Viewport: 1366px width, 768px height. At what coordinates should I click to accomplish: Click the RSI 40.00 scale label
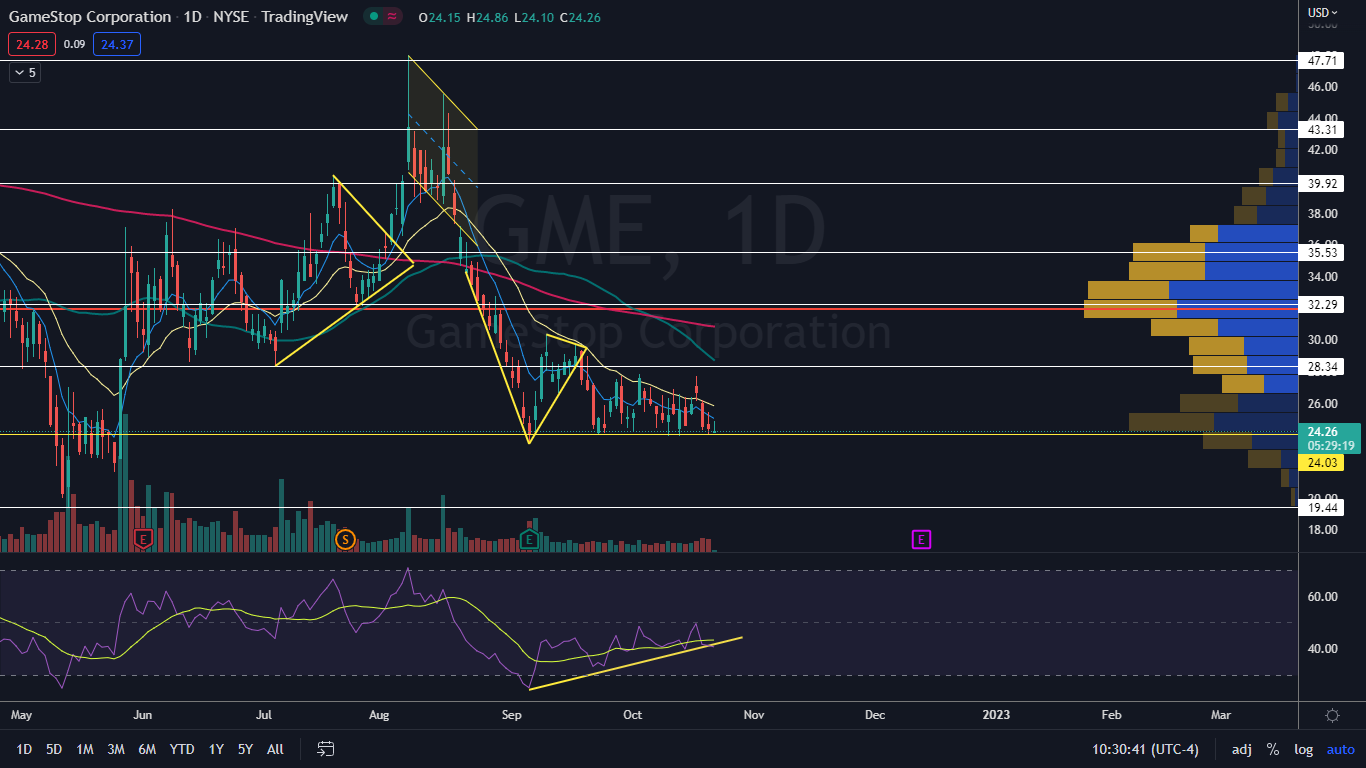pyautogui.click(x=1323, y=649)
